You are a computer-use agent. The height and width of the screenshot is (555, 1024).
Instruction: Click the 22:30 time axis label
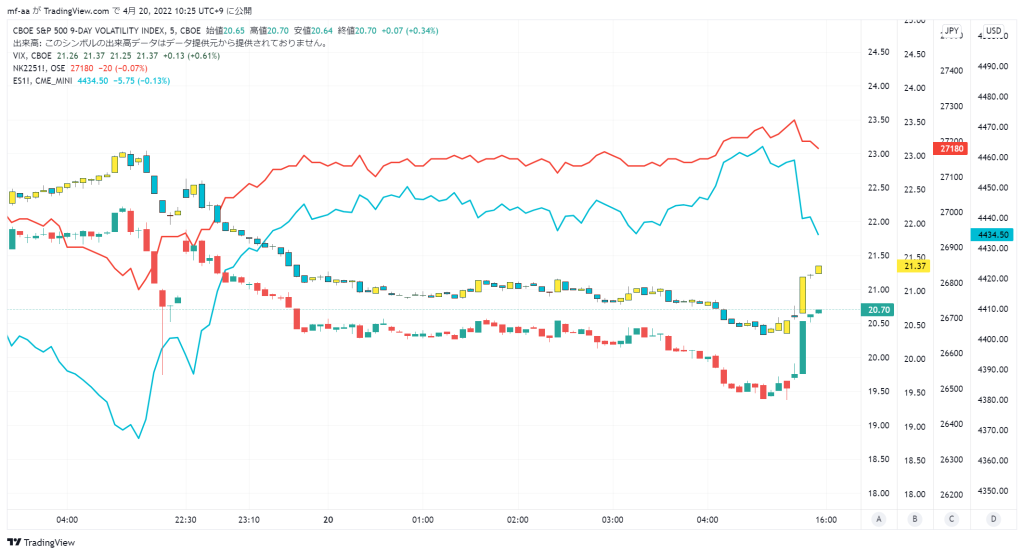185,520
